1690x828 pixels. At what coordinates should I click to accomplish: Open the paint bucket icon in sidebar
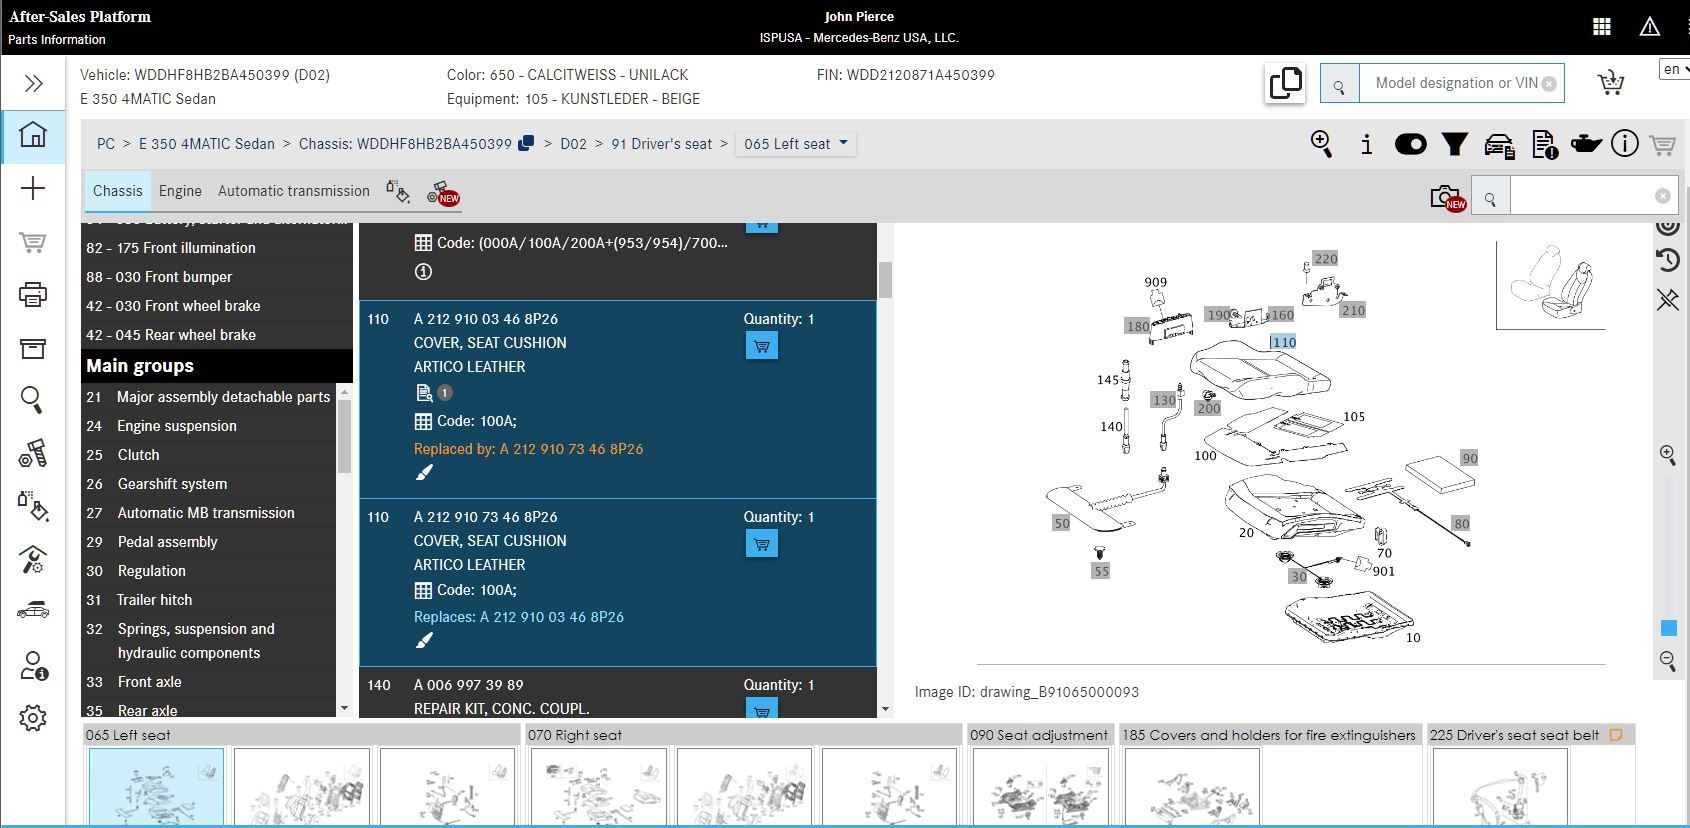(32, 506)
